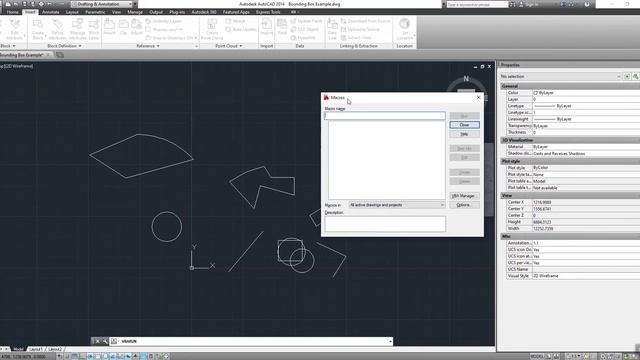Click the command line close X icon
Screen dimensions: 640x360
coord(97,341)
